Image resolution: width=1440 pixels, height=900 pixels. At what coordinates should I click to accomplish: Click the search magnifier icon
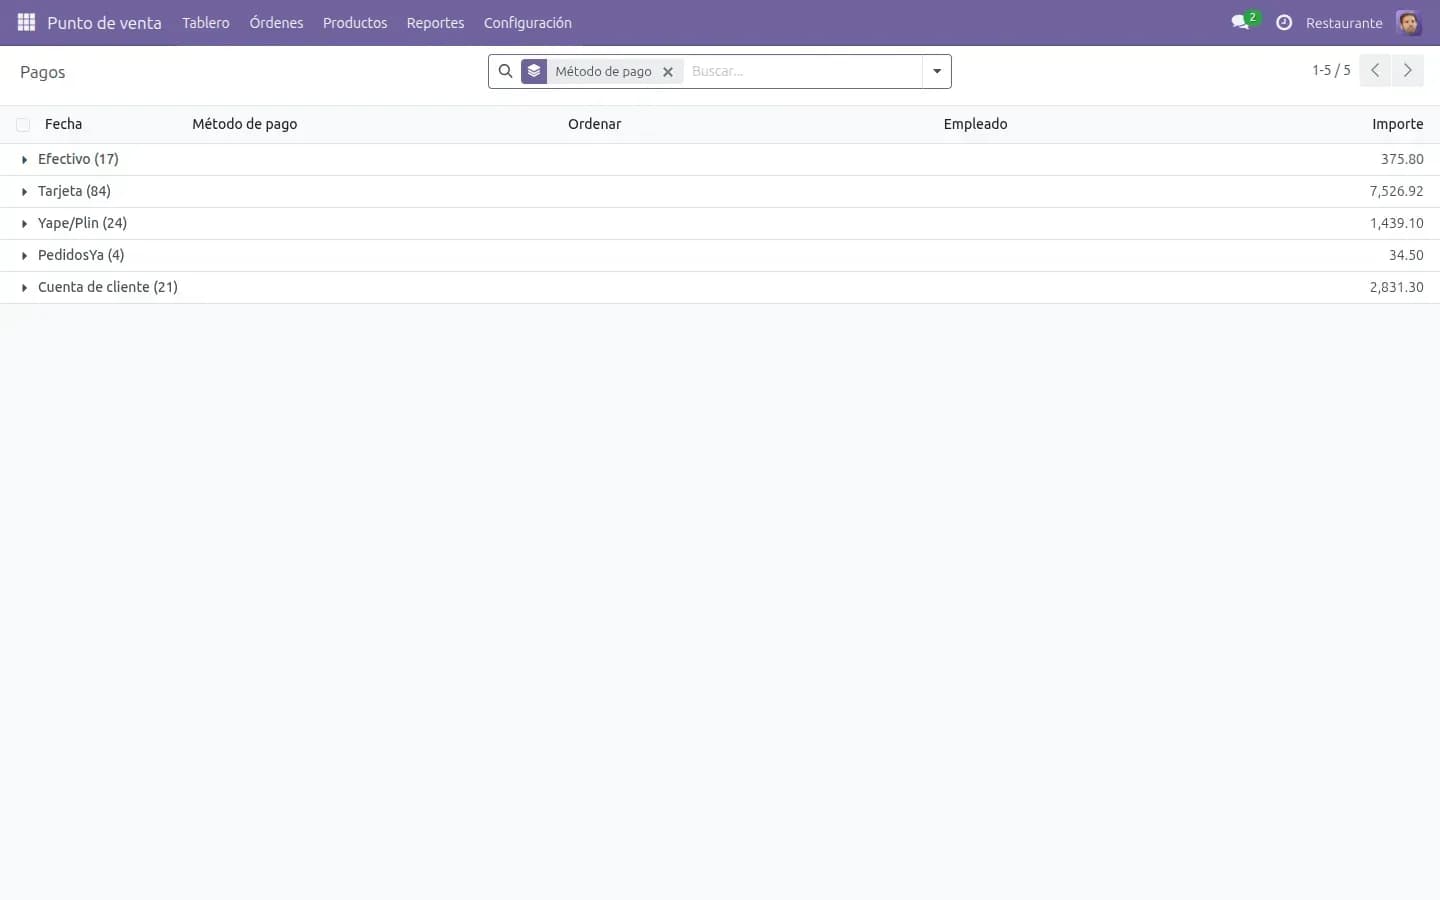pyautogui.click(x=505, y=71)
